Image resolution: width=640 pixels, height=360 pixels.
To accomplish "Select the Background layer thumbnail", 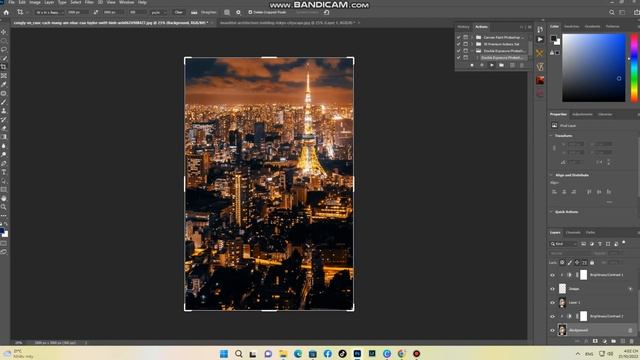I will point(562,330).
